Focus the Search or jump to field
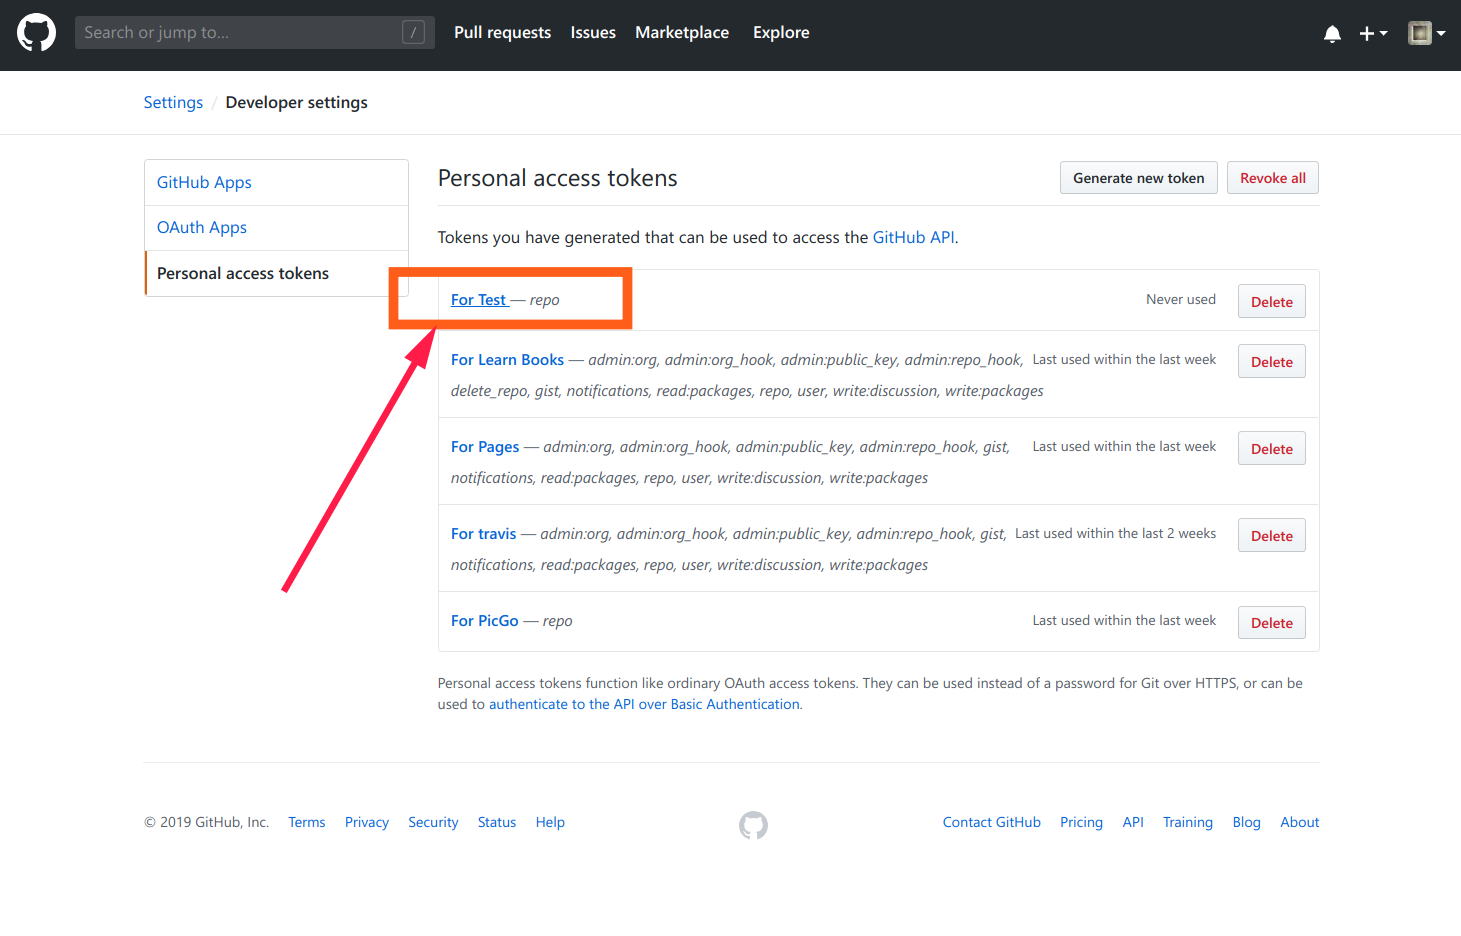The width and height of the screenshot is (1461, 936). pos(255,33)
